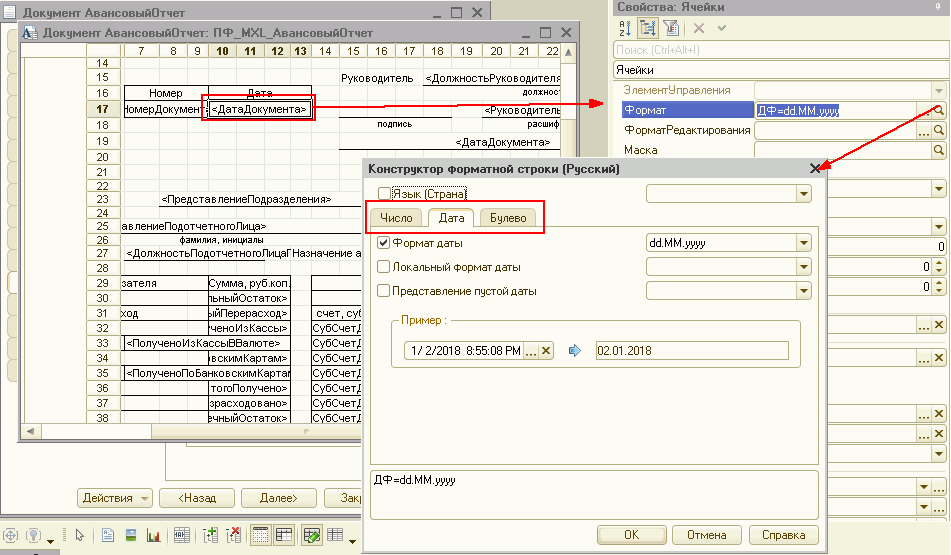Open the date picker ellipsis in Пример
The height and width of the screenshot is (555, 951).
coord(531,351)
